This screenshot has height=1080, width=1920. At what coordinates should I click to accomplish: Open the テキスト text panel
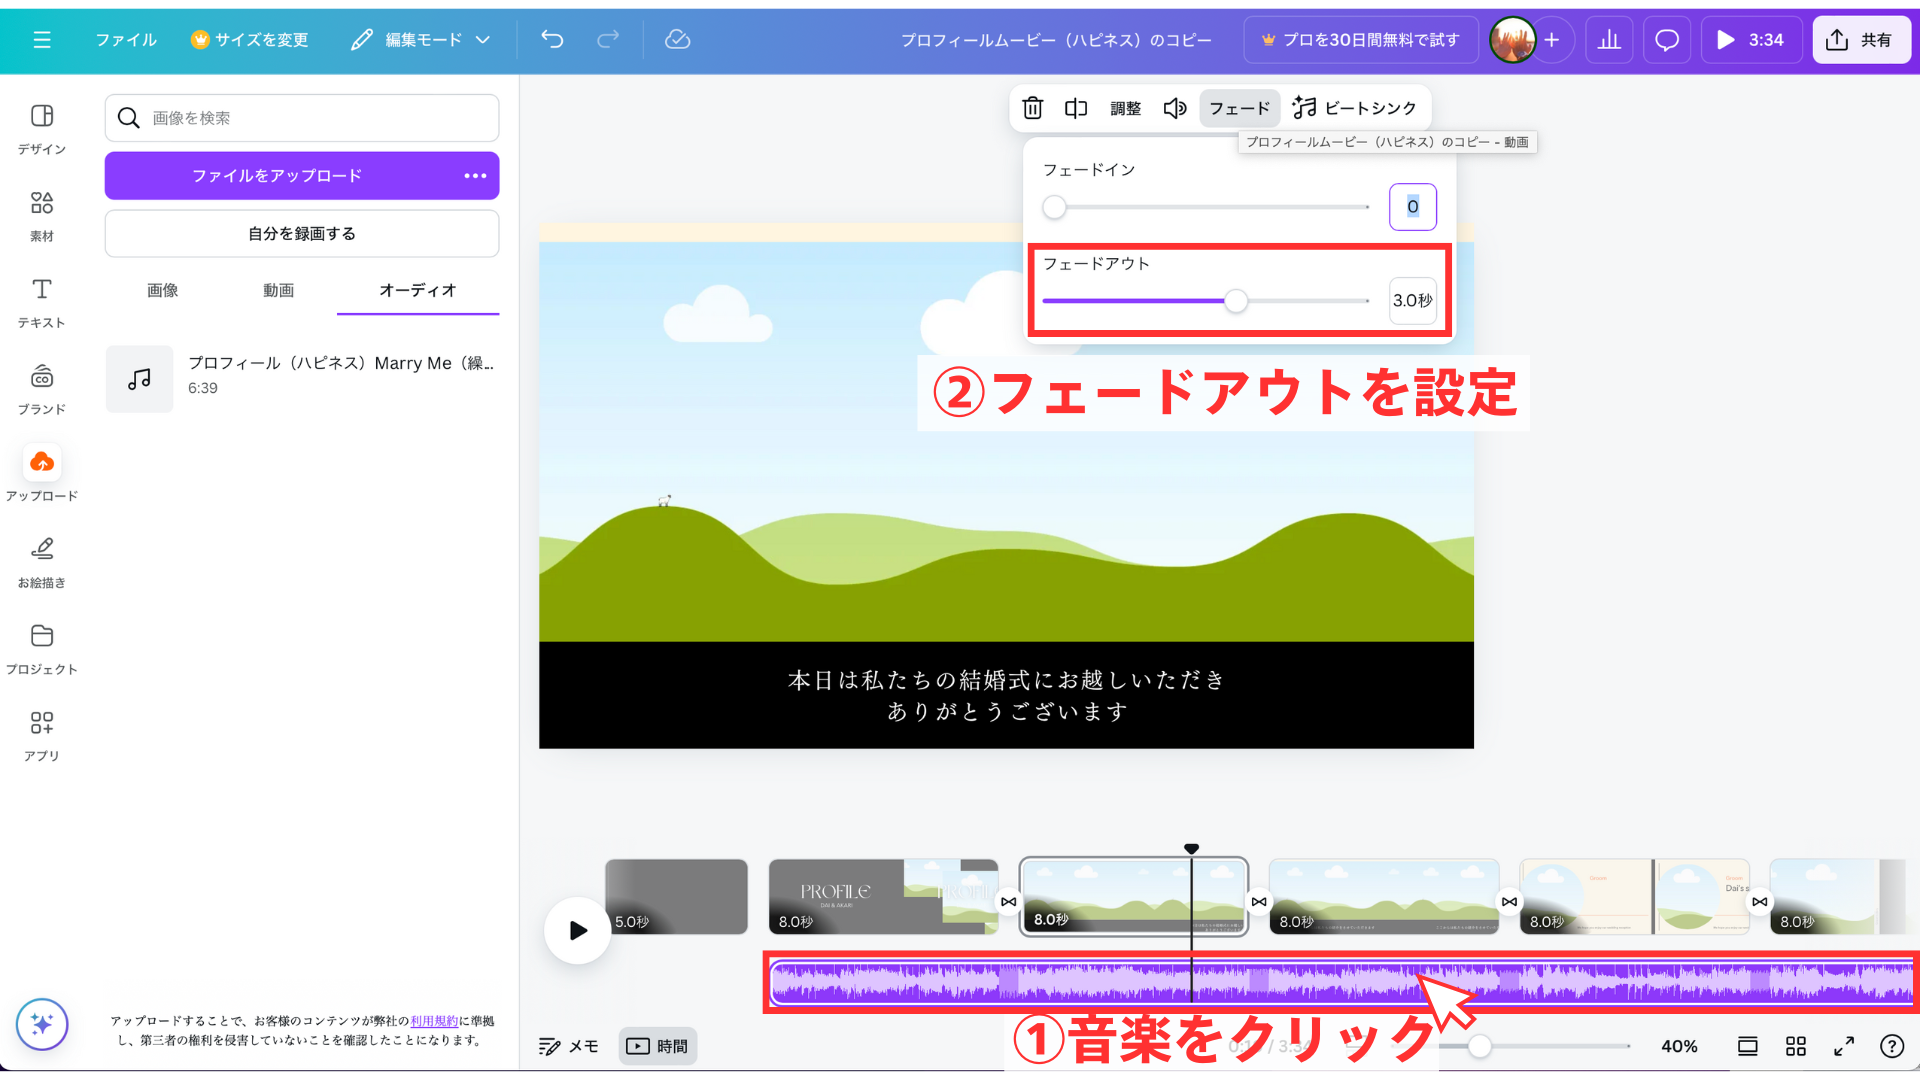click(42, 303)
